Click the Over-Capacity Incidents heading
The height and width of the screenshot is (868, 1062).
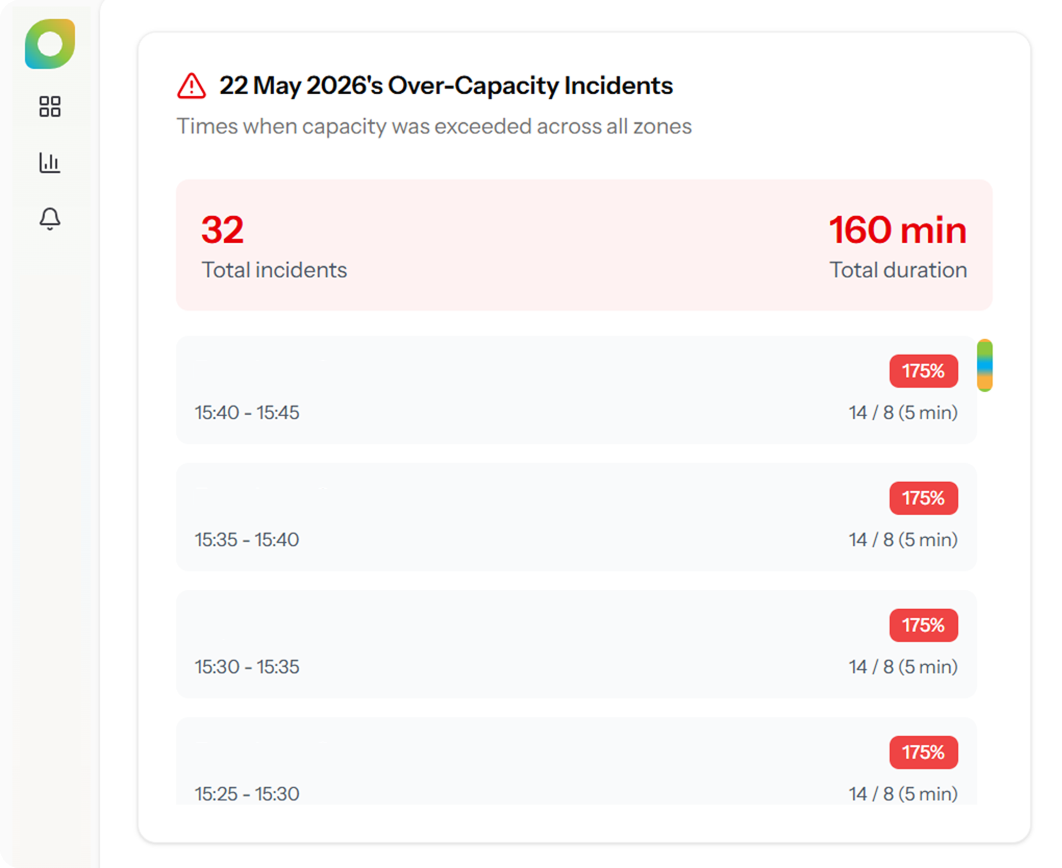(446, 86)
